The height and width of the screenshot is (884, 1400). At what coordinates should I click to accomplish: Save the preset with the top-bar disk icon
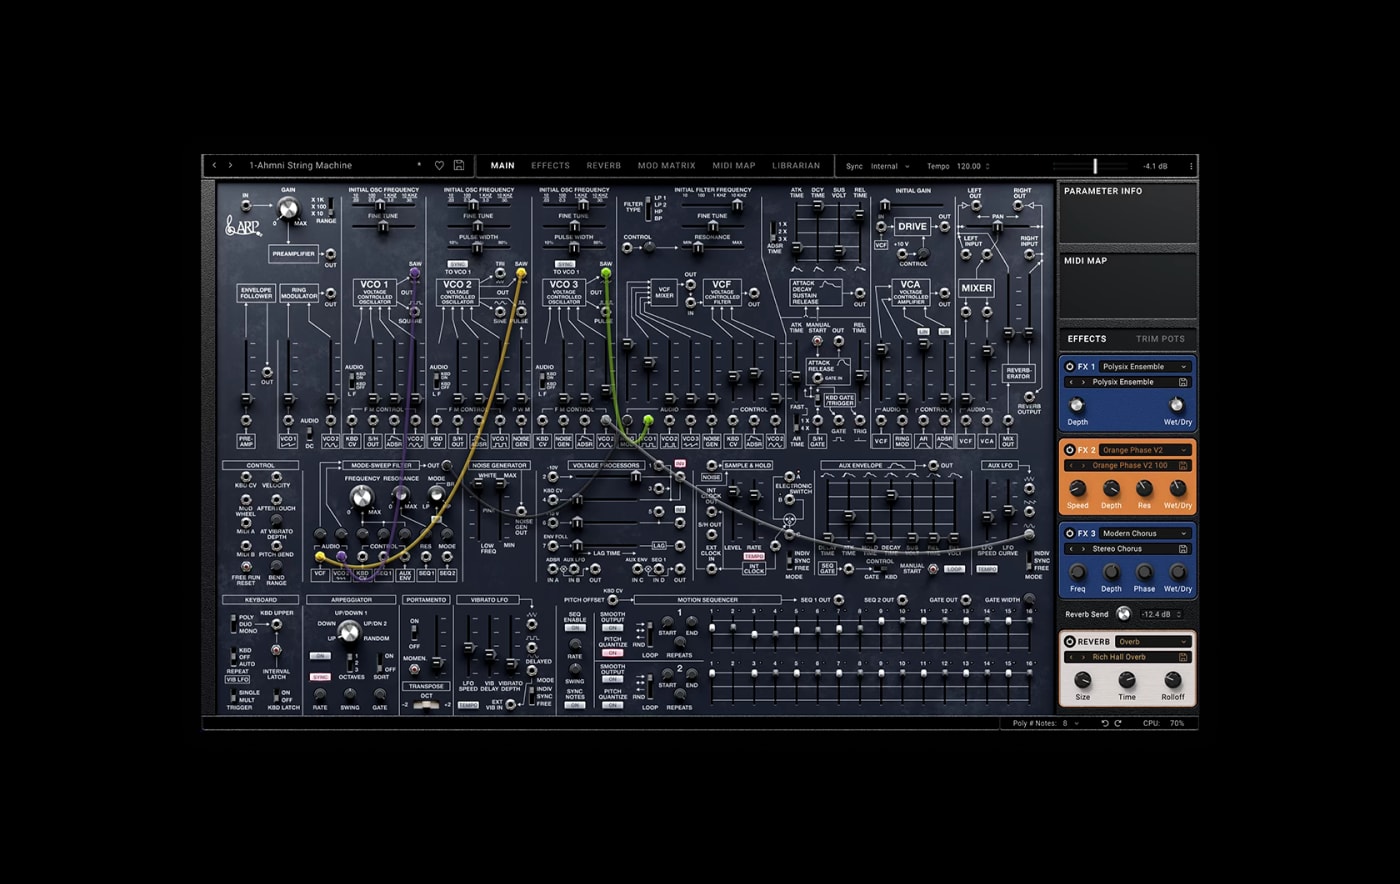459,165
